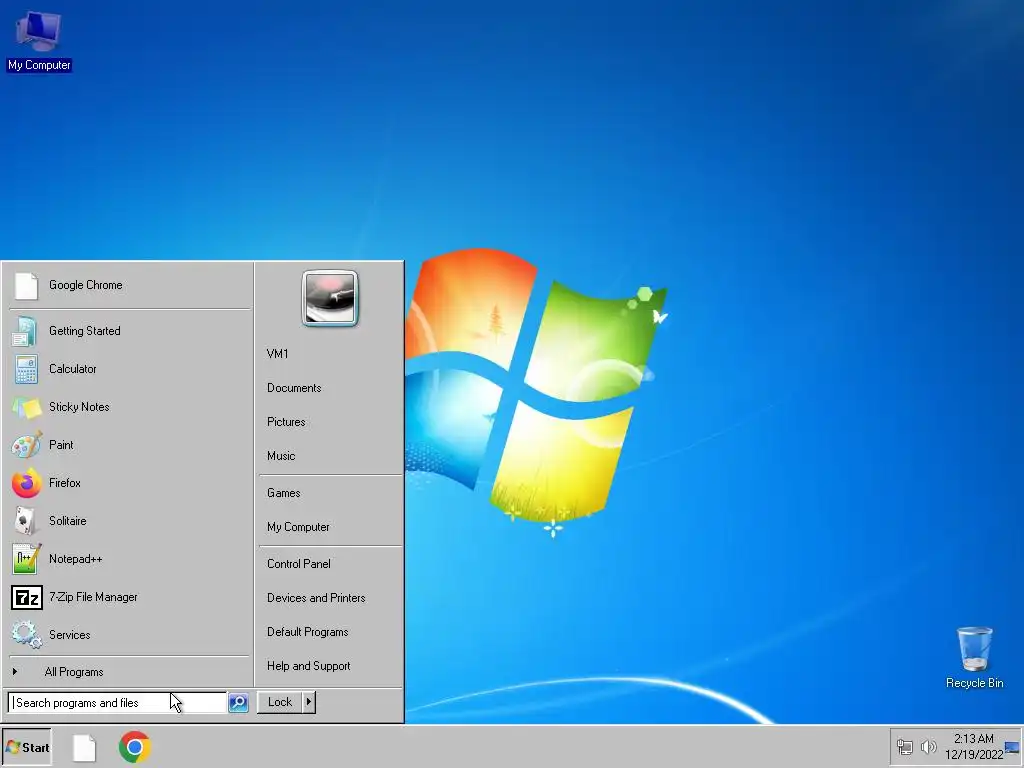Open Google Chrome blank icon in Start menu
This screenshot has height=768, width=1024.
(x=26, y=286)
